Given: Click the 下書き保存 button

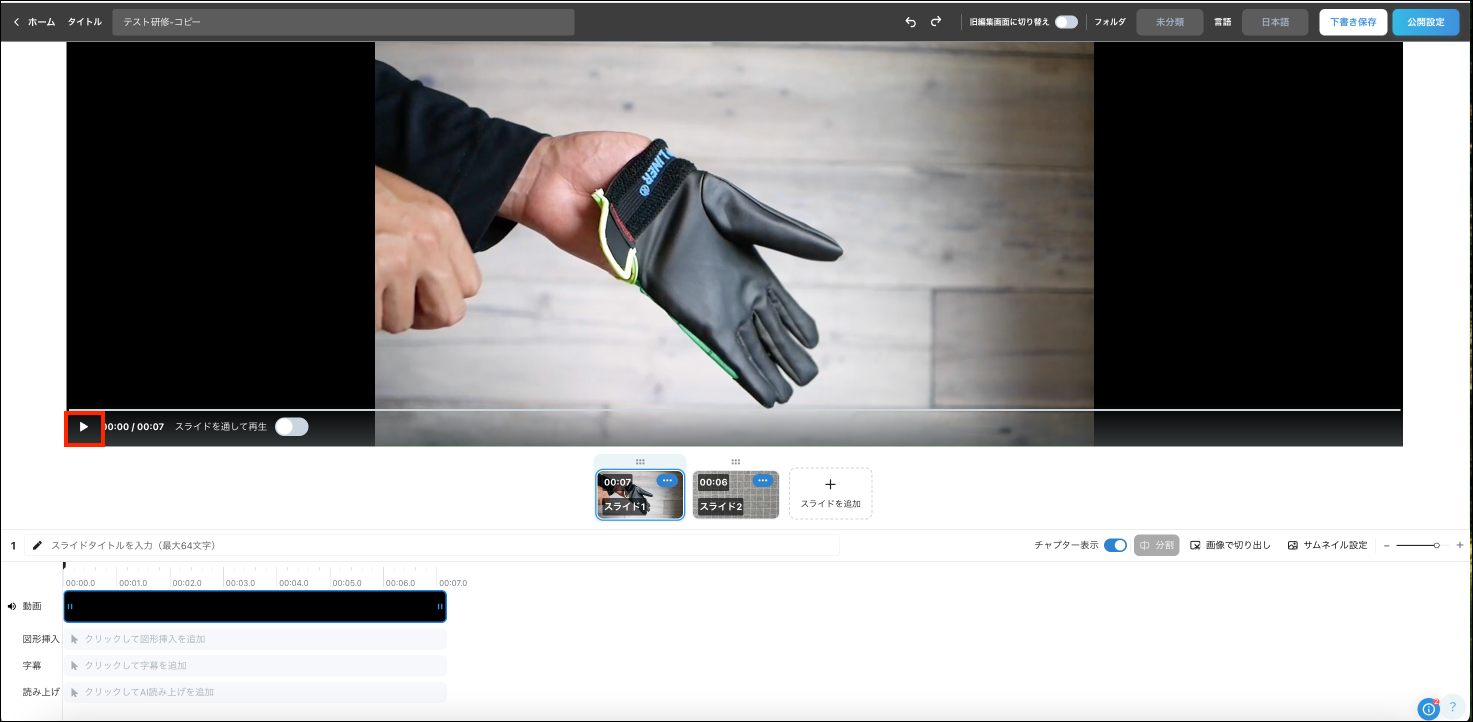Looking at the screenshot, I should 1353,22.
